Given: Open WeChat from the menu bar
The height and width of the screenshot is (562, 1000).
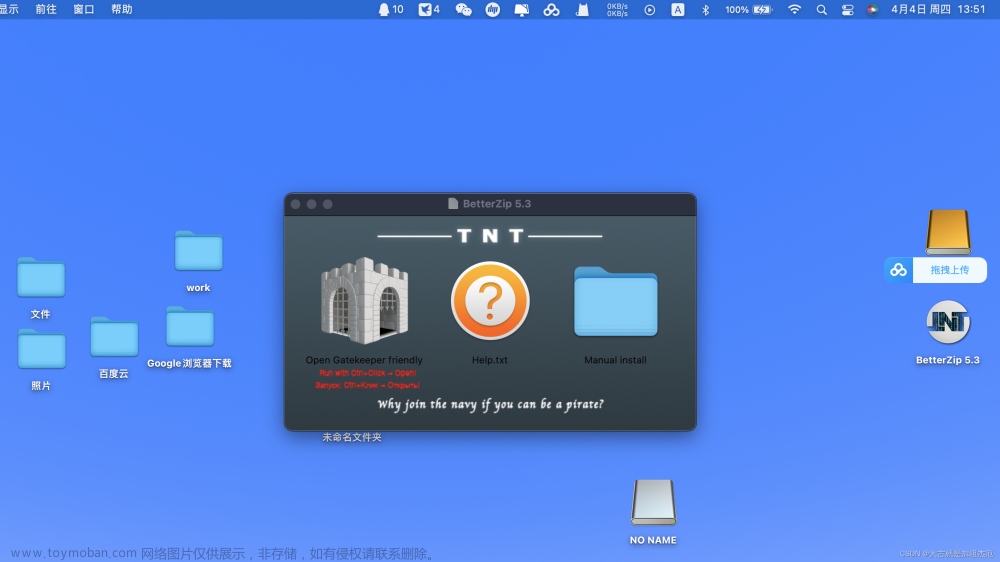Looking at the screenshot, I should pos(464,10).
